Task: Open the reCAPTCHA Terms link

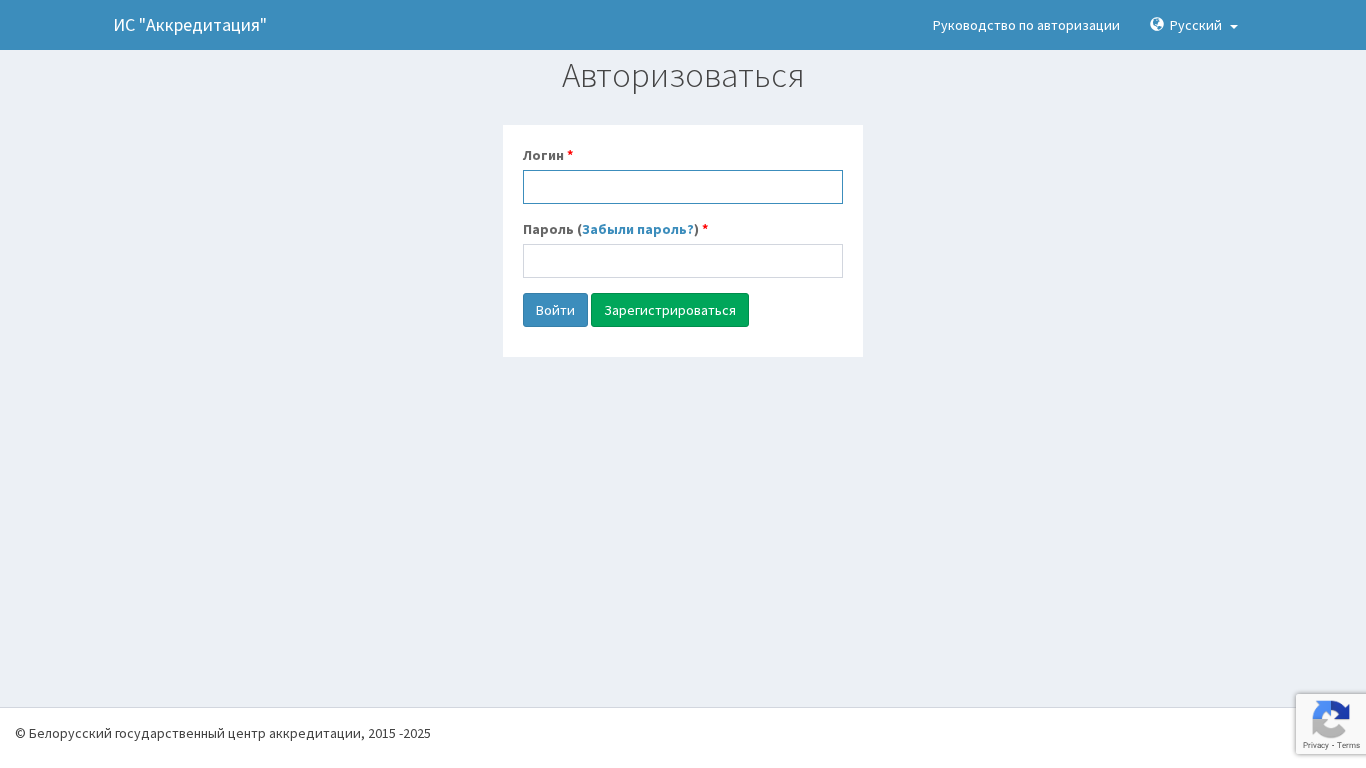Action: [1349, 745]
